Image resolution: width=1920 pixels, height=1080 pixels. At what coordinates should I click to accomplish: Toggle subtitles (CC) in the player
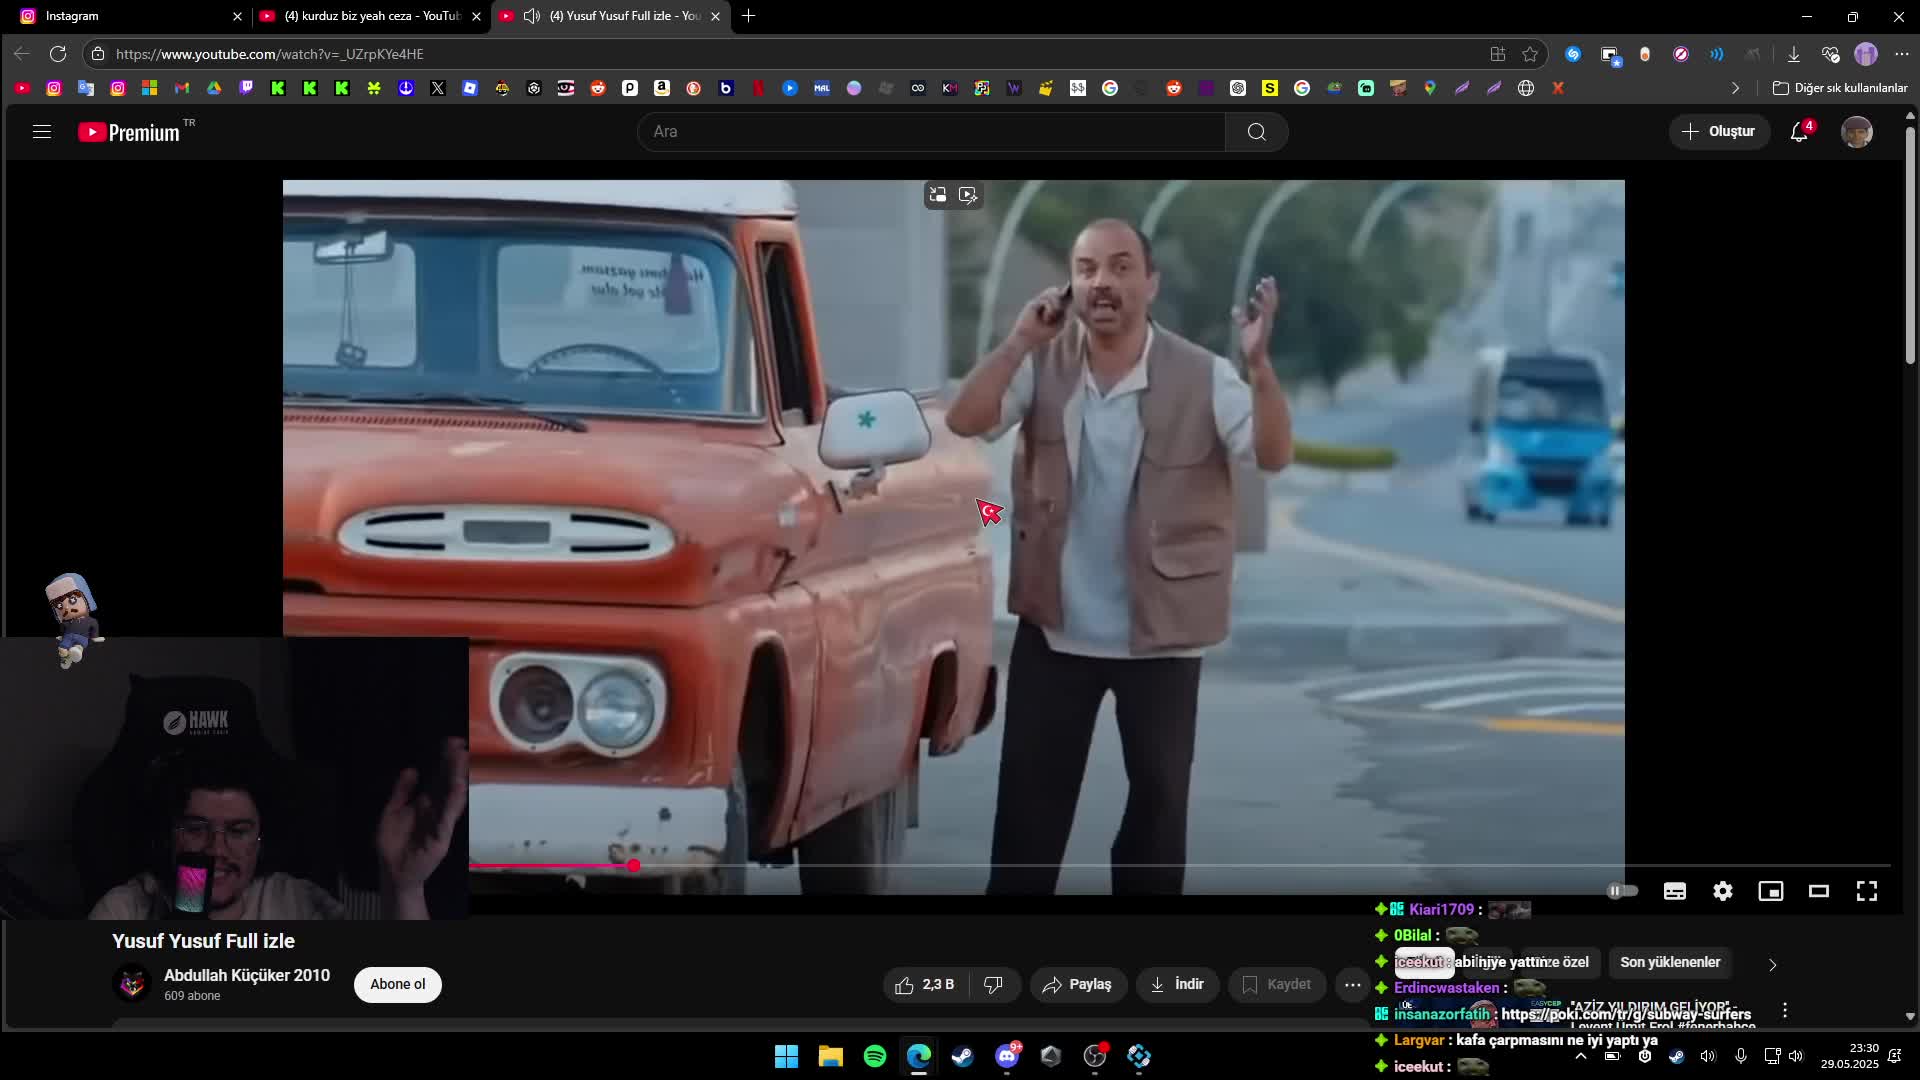click(x=1675, y=891)
